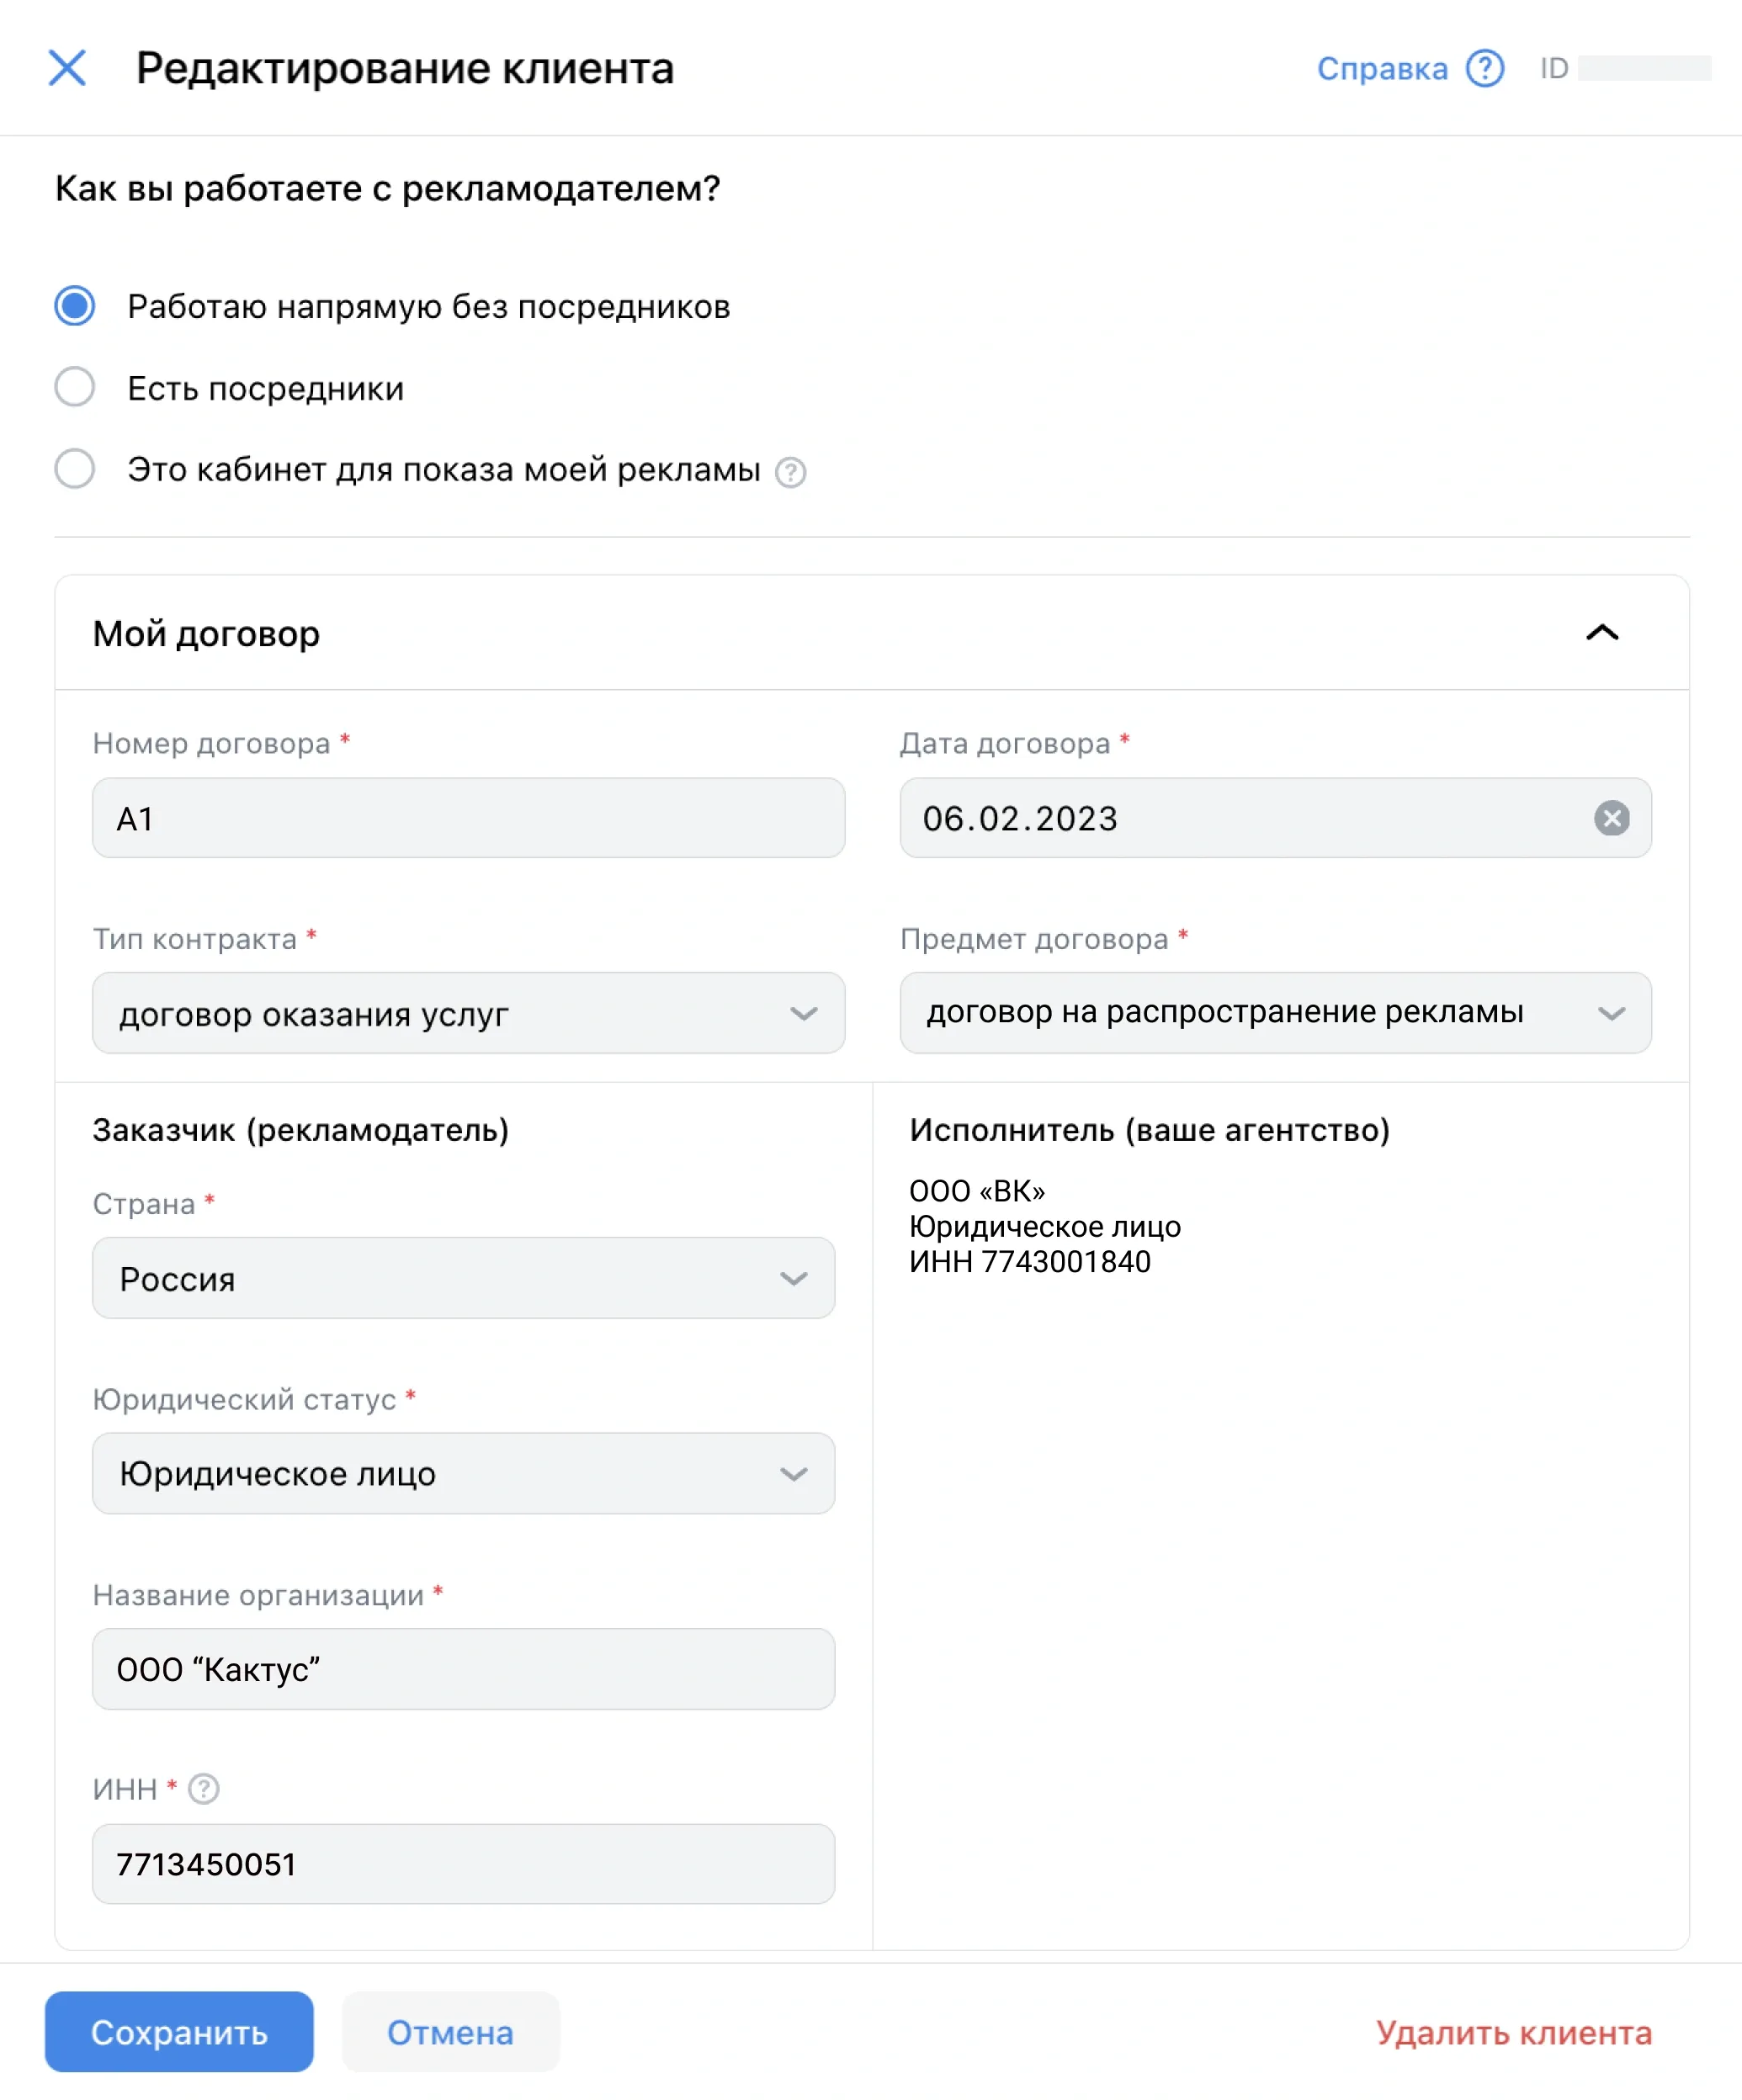Choose 'Это кабинет для показа моей рекламы'

coord(75,469)
